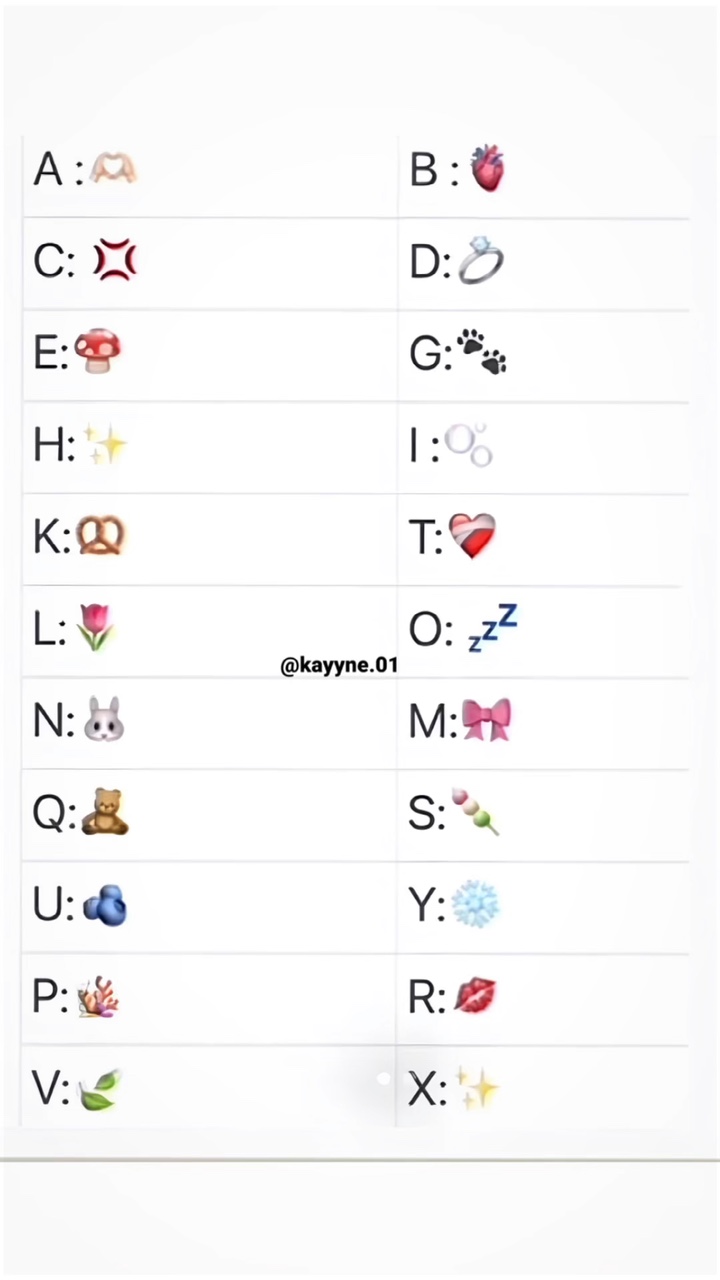Select the dango skewer emoji beside S
The image size is (720, 1280).
475,811
